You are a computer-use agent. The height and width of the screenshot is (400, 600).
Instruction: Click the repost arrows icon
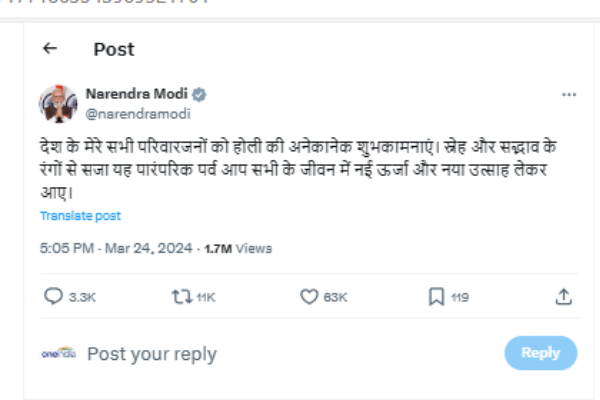(x=181, y=296)
